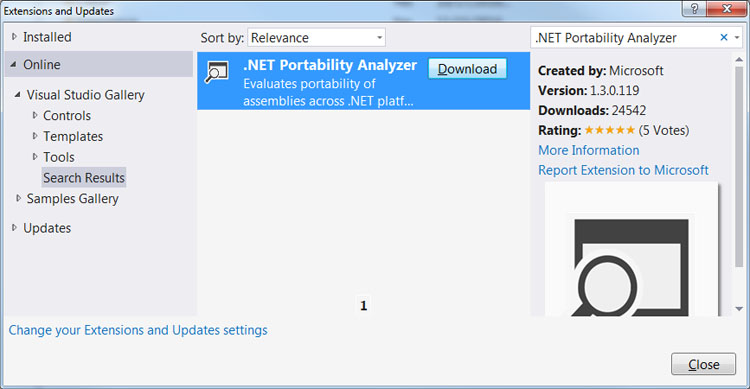The image size is (750, 389).
Task: Select the Visual Studio Gallery label
Action: 86,95
